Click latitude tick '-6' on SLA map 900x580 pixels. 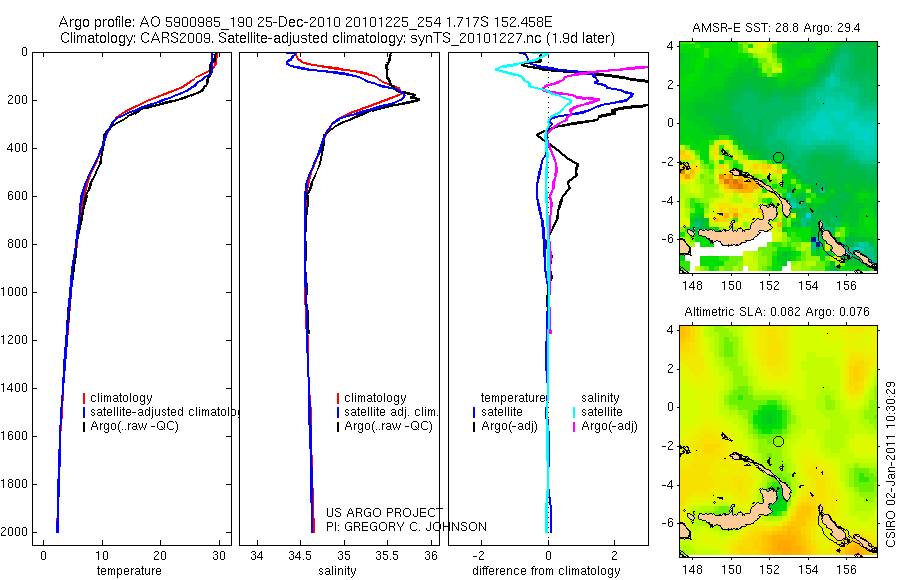[x=667, y=523]
